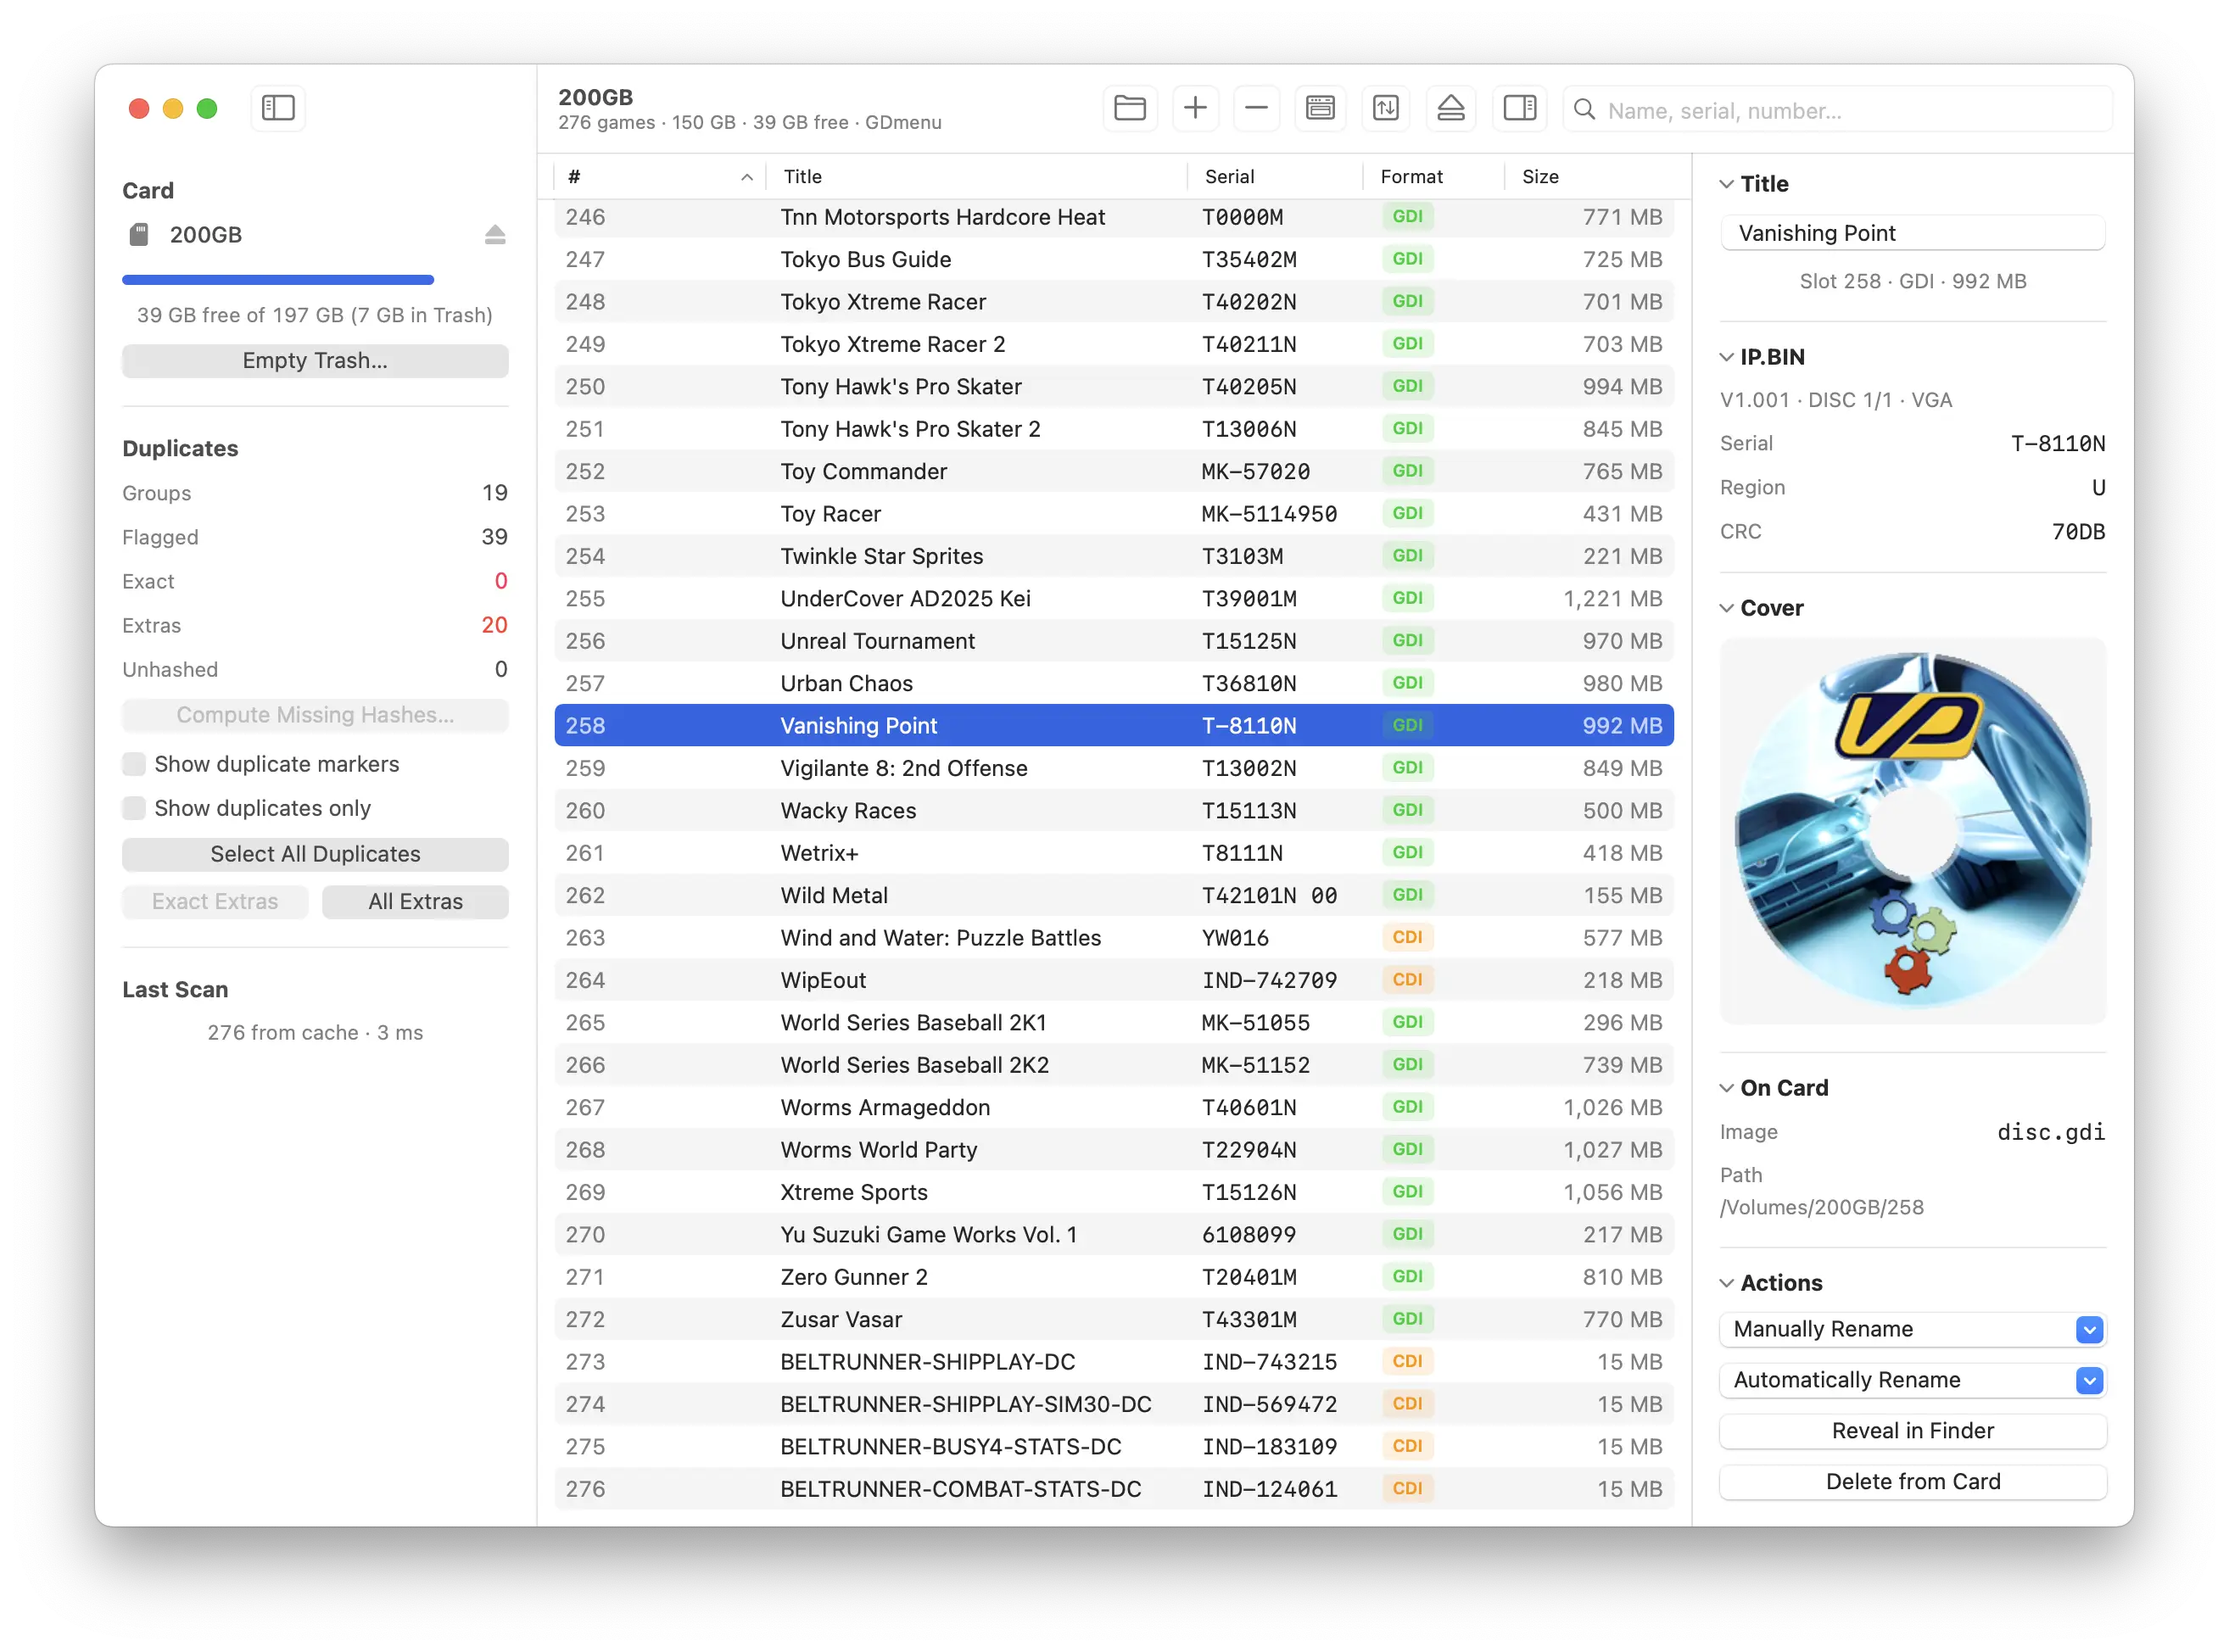Select World Series Baseball 2K2 row
The image size is (2229, 1652).
(1113, 1066)
